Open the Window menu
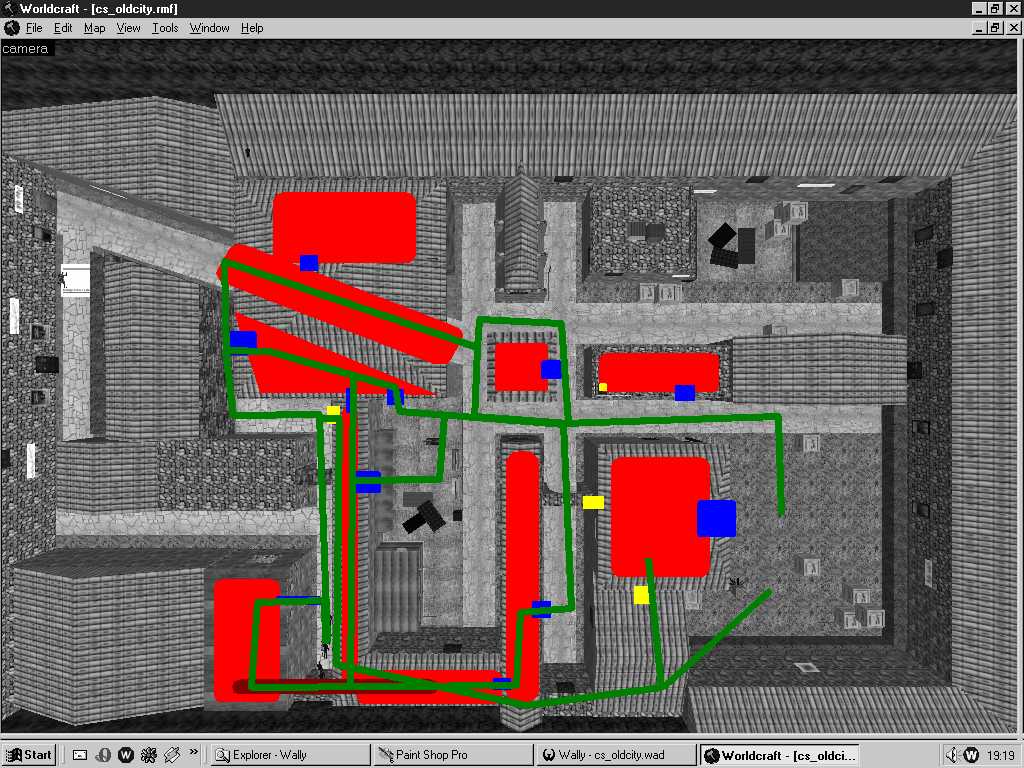 209,28
